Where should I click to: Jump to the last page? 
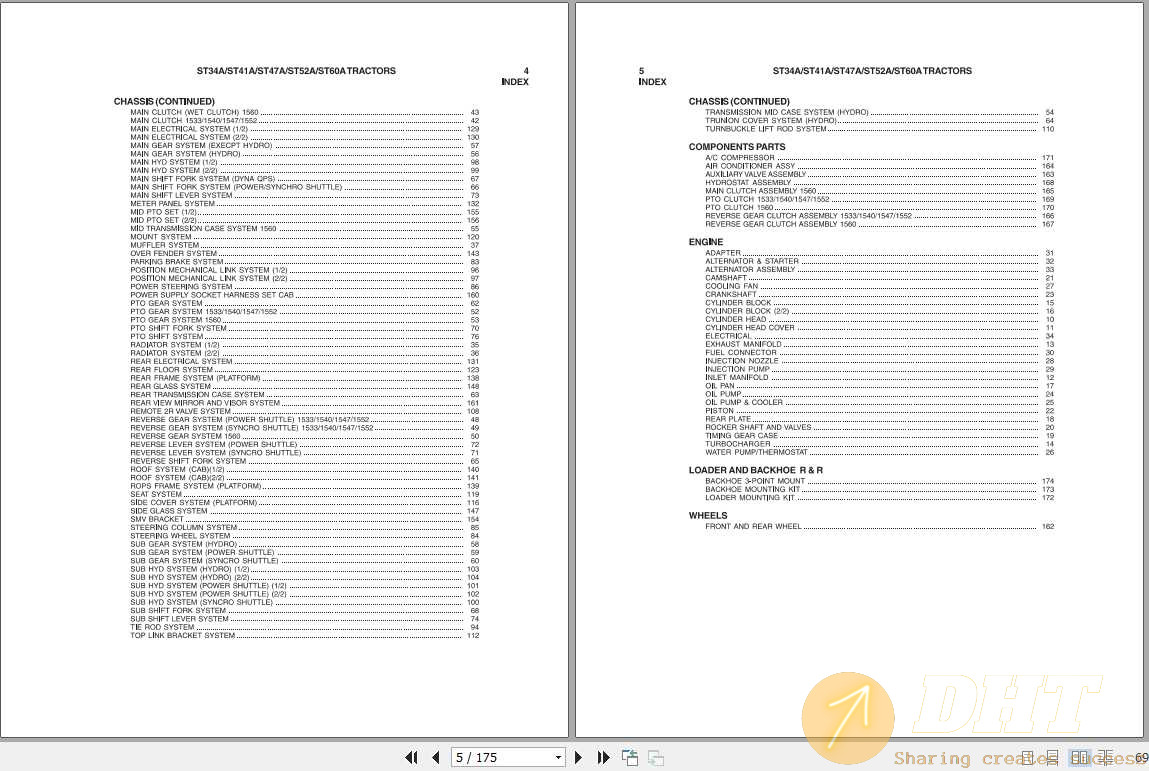604,758
